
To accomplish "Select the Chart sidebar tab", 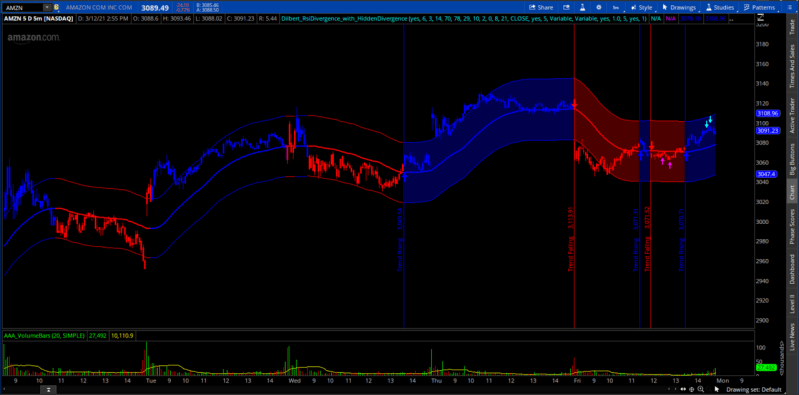I will (x=792, y=192).
